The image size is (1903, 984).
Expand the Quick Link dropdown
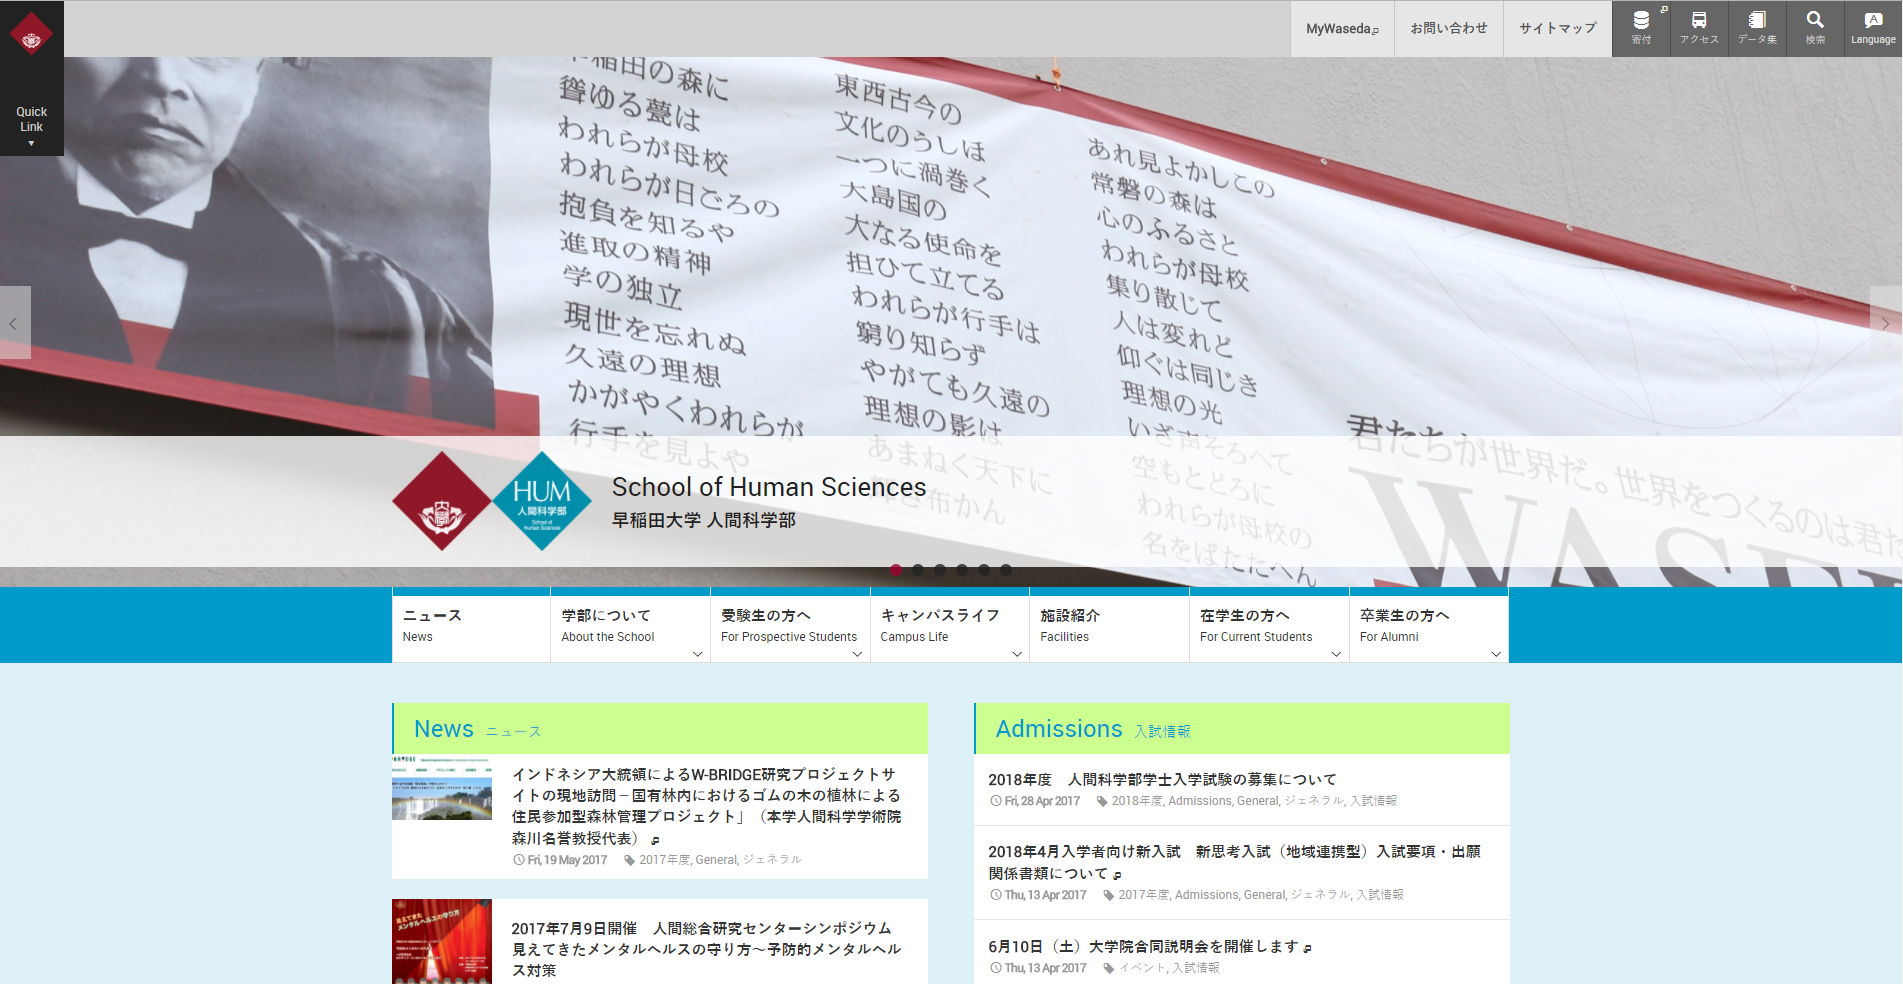point(31,125)
